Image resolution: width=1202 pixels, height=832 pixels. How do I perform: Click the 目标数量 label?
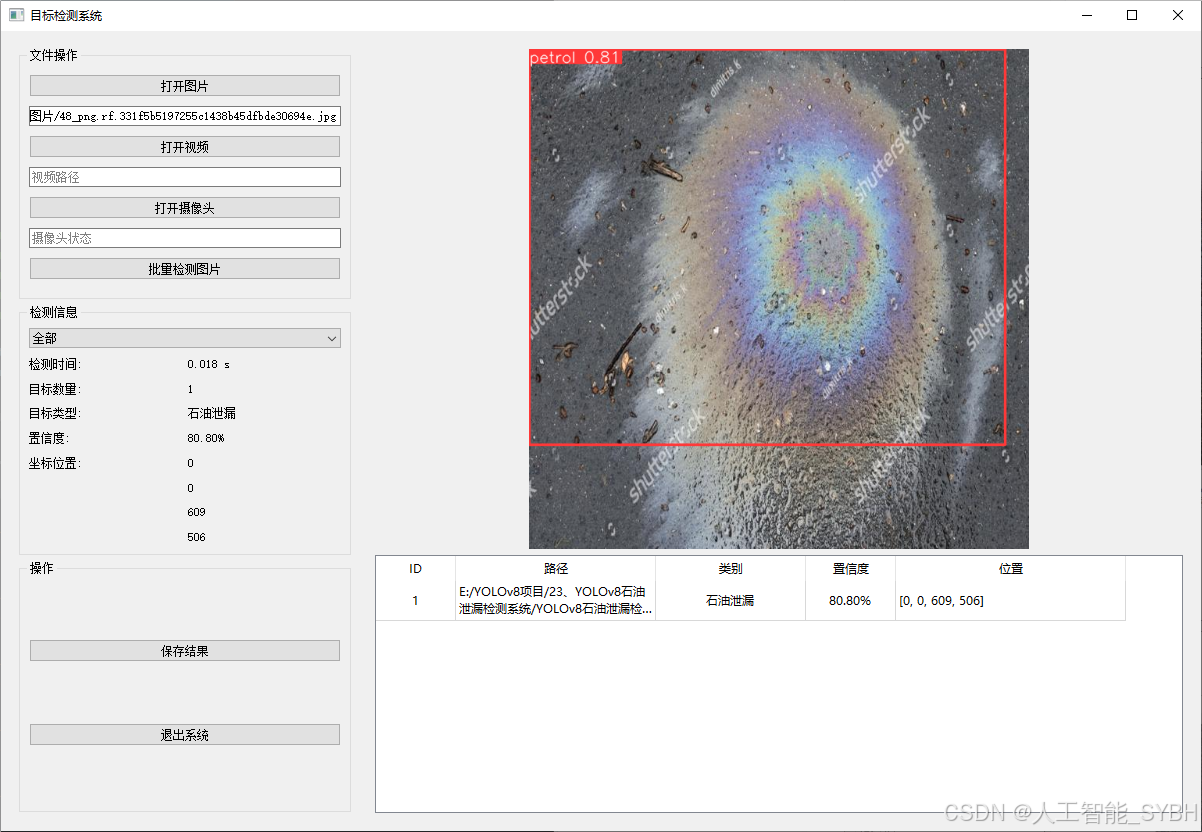coord(54,389)
